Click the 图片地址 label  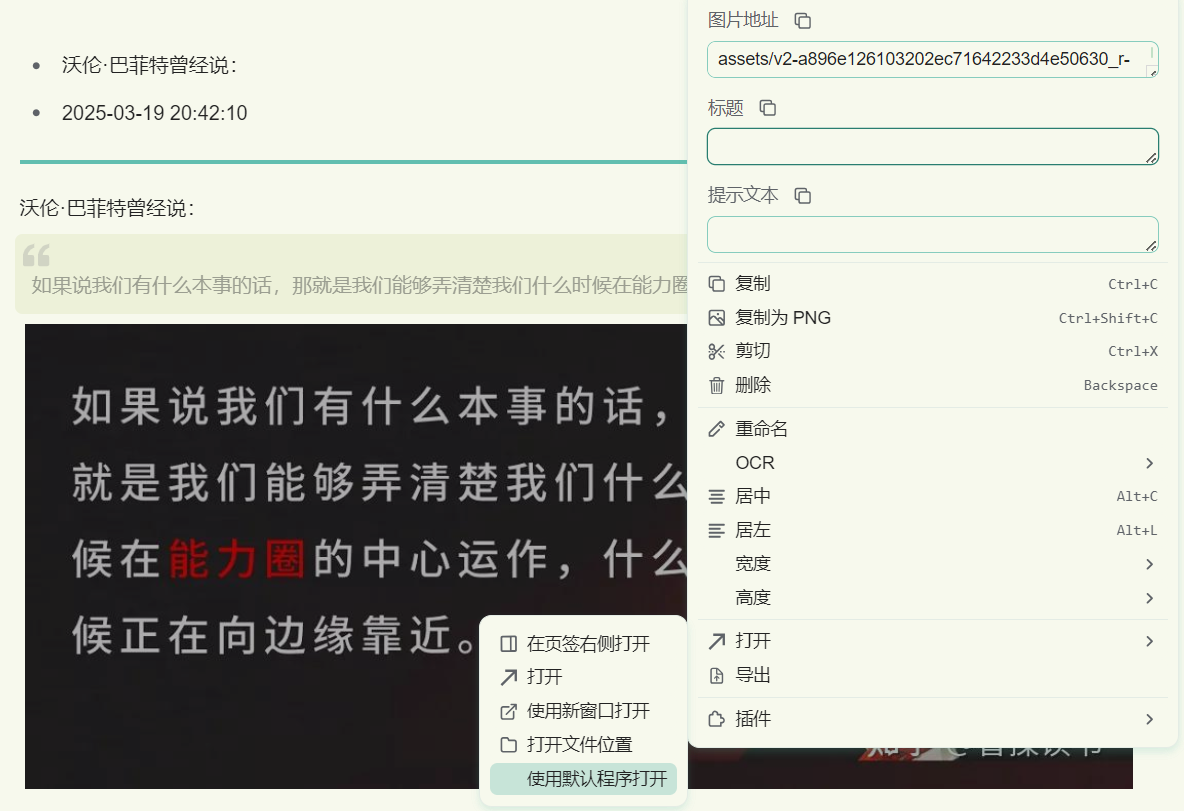point(743,20)
